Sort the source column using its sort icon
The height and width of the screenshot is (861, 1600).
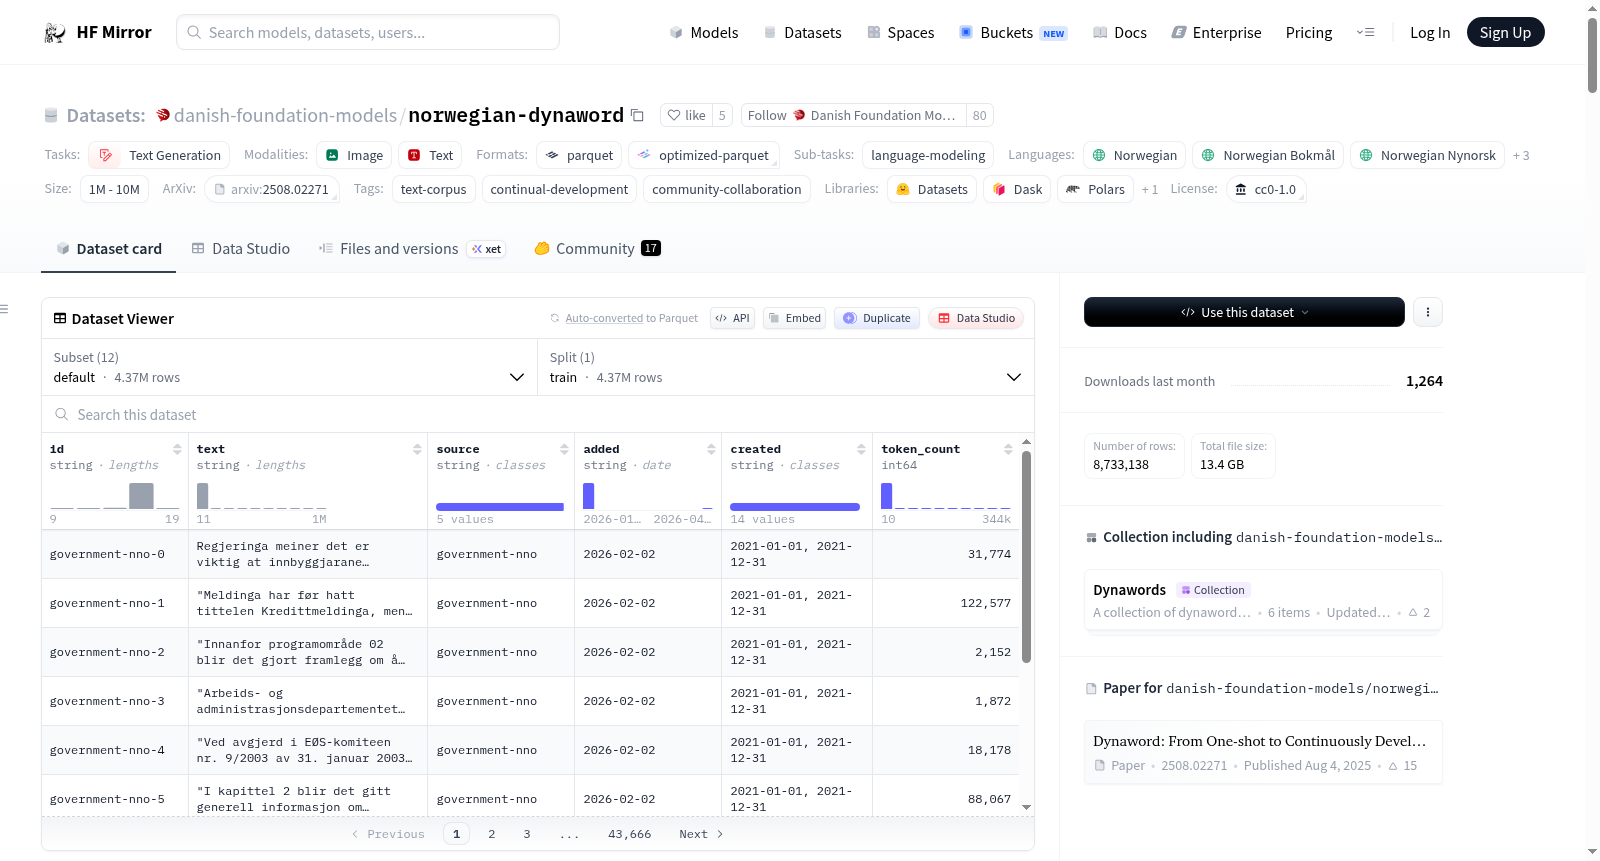coord(564,449)
